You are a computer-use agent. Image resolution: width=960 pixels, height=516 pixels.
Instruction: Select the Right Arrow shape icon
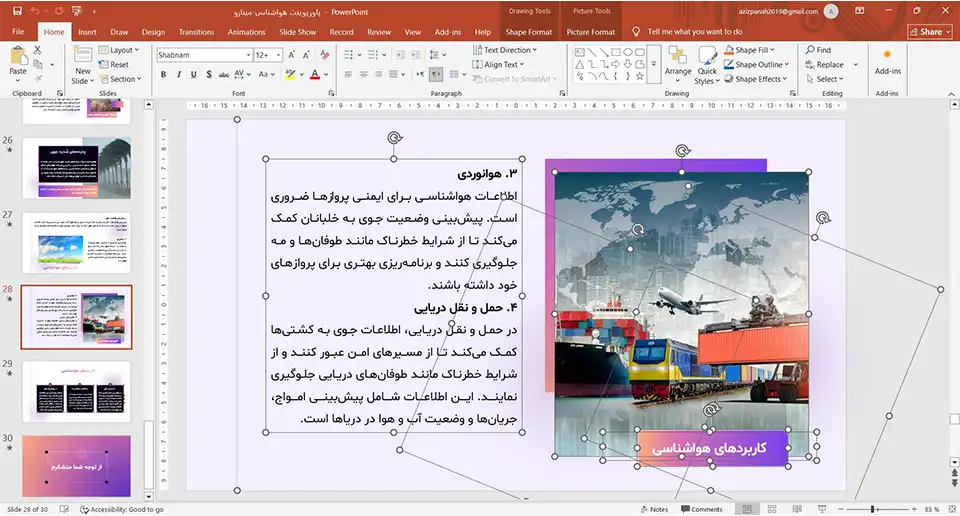pos(615,64)
